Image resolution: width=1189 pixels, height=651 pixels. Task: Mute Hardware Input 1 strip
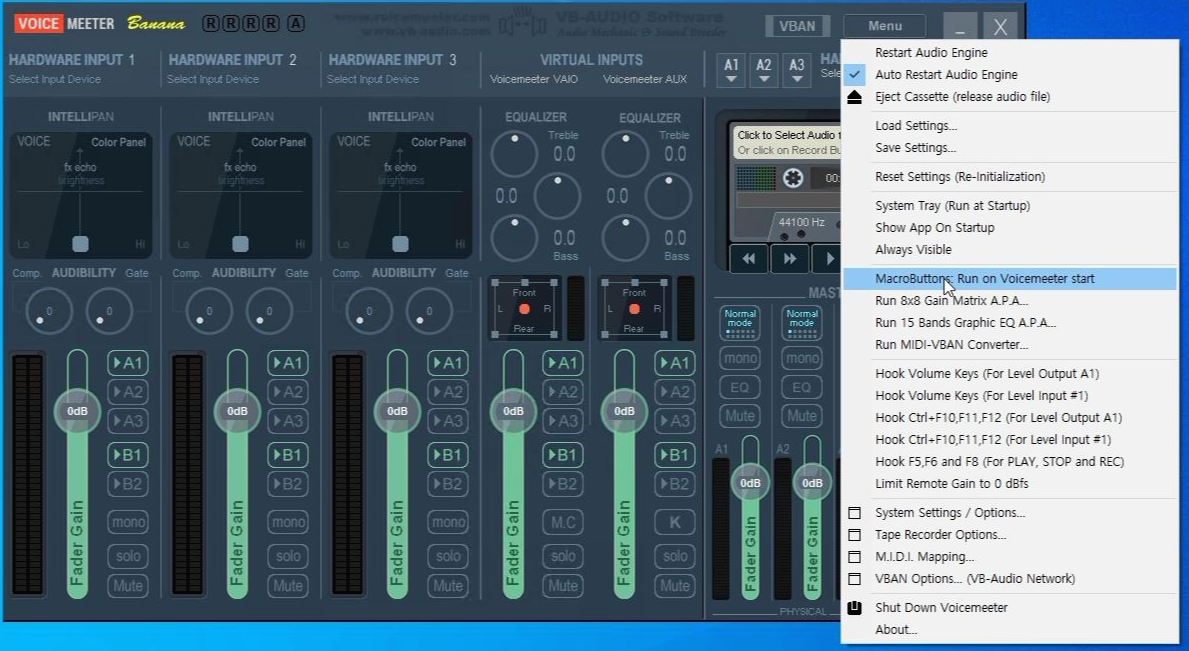pos(127,586)
